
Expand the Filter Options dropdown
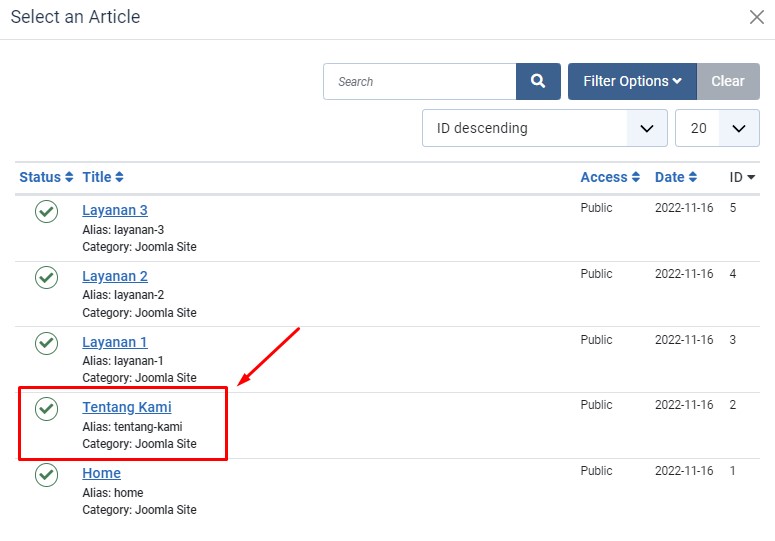pyautogui.click(x=632, y=82)
